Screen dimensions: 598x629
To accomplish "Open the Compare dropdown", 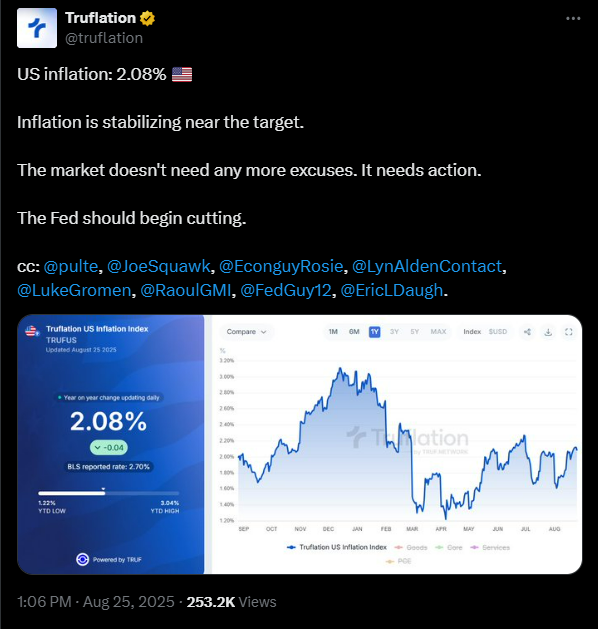I will tap(246, 332).
